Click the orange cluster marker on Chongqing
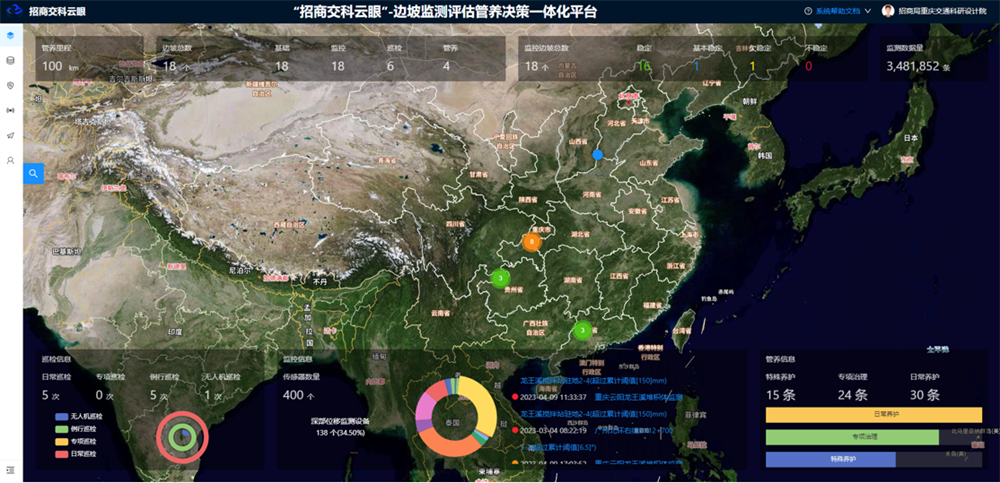Viewport: 1000px width, 483px height. click(x=532, y=242)
